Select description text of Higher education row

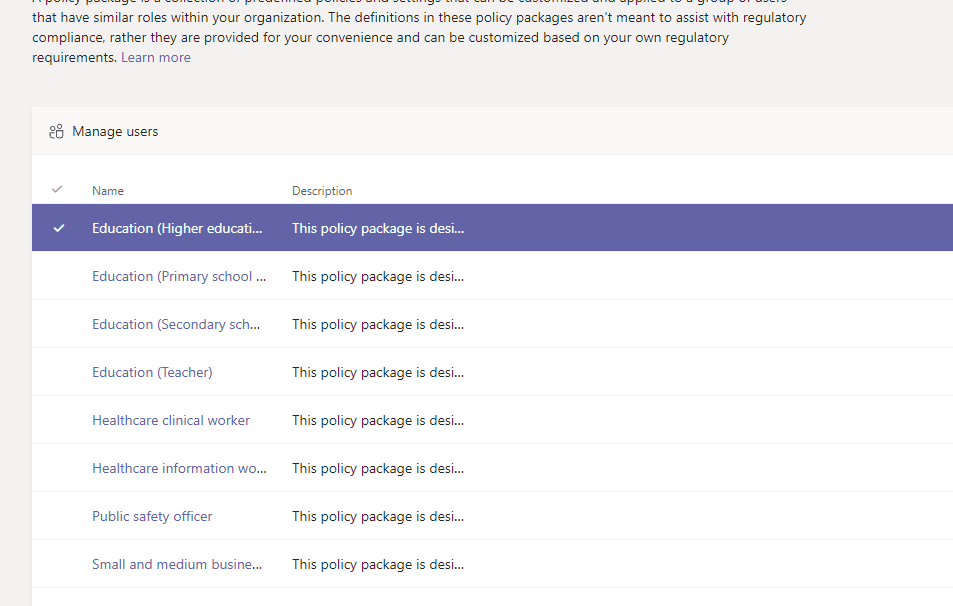coord(377,228)
